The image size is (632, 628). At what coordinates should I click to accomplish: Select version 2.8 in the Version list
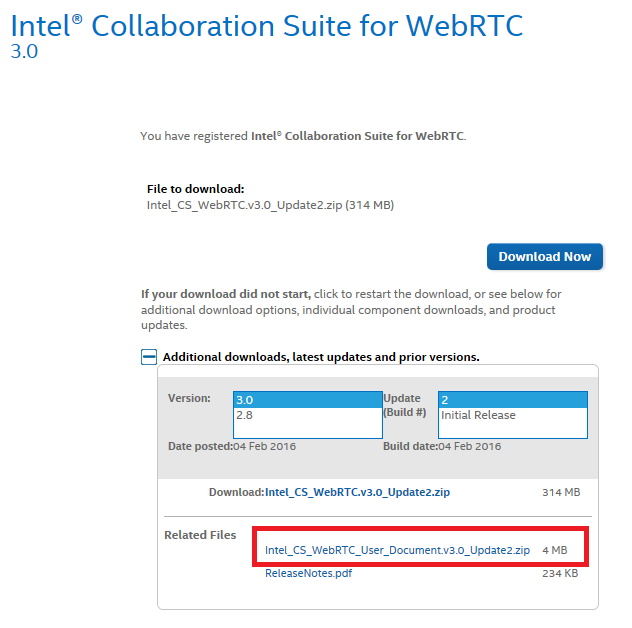tap(308, 415)
